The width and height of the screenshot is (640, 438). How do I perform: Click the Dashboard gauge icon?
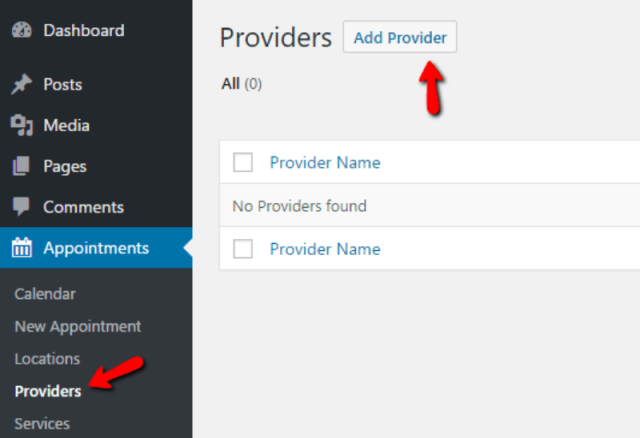pyautogui.click(x=21, y=31)
